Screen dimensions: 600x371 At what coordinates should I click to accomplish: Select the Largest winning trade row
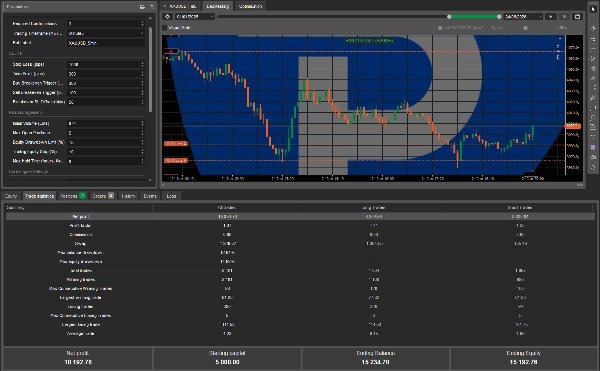[x=300, y=298]
